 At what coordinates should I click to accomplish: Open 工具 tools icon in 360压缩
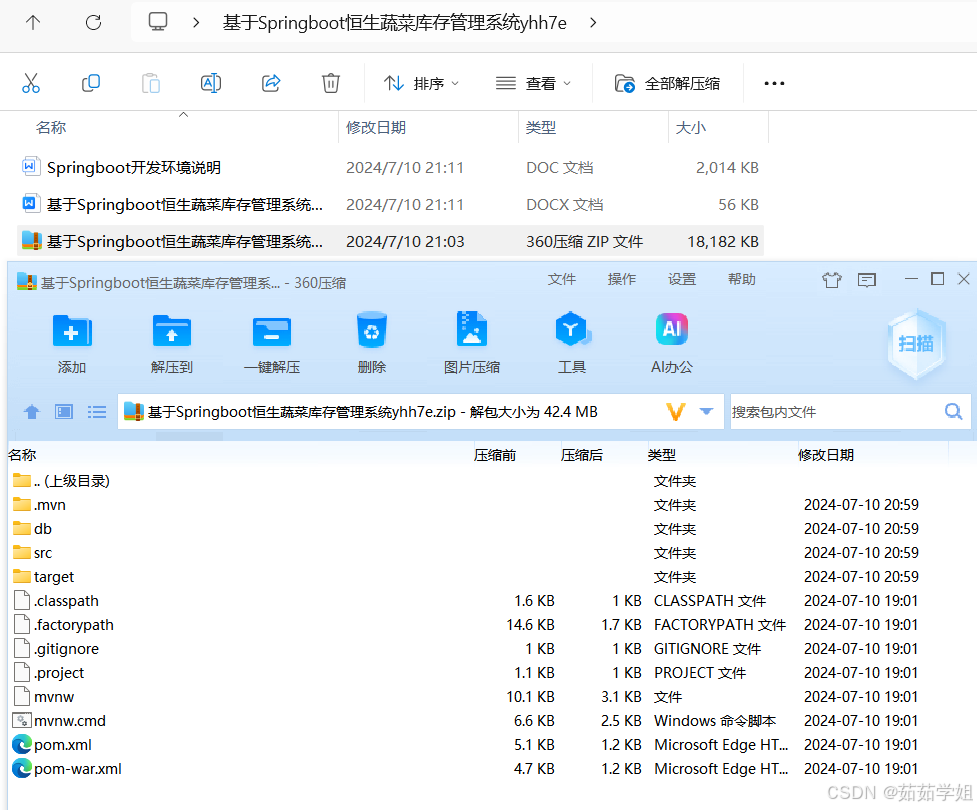[572, 343]
